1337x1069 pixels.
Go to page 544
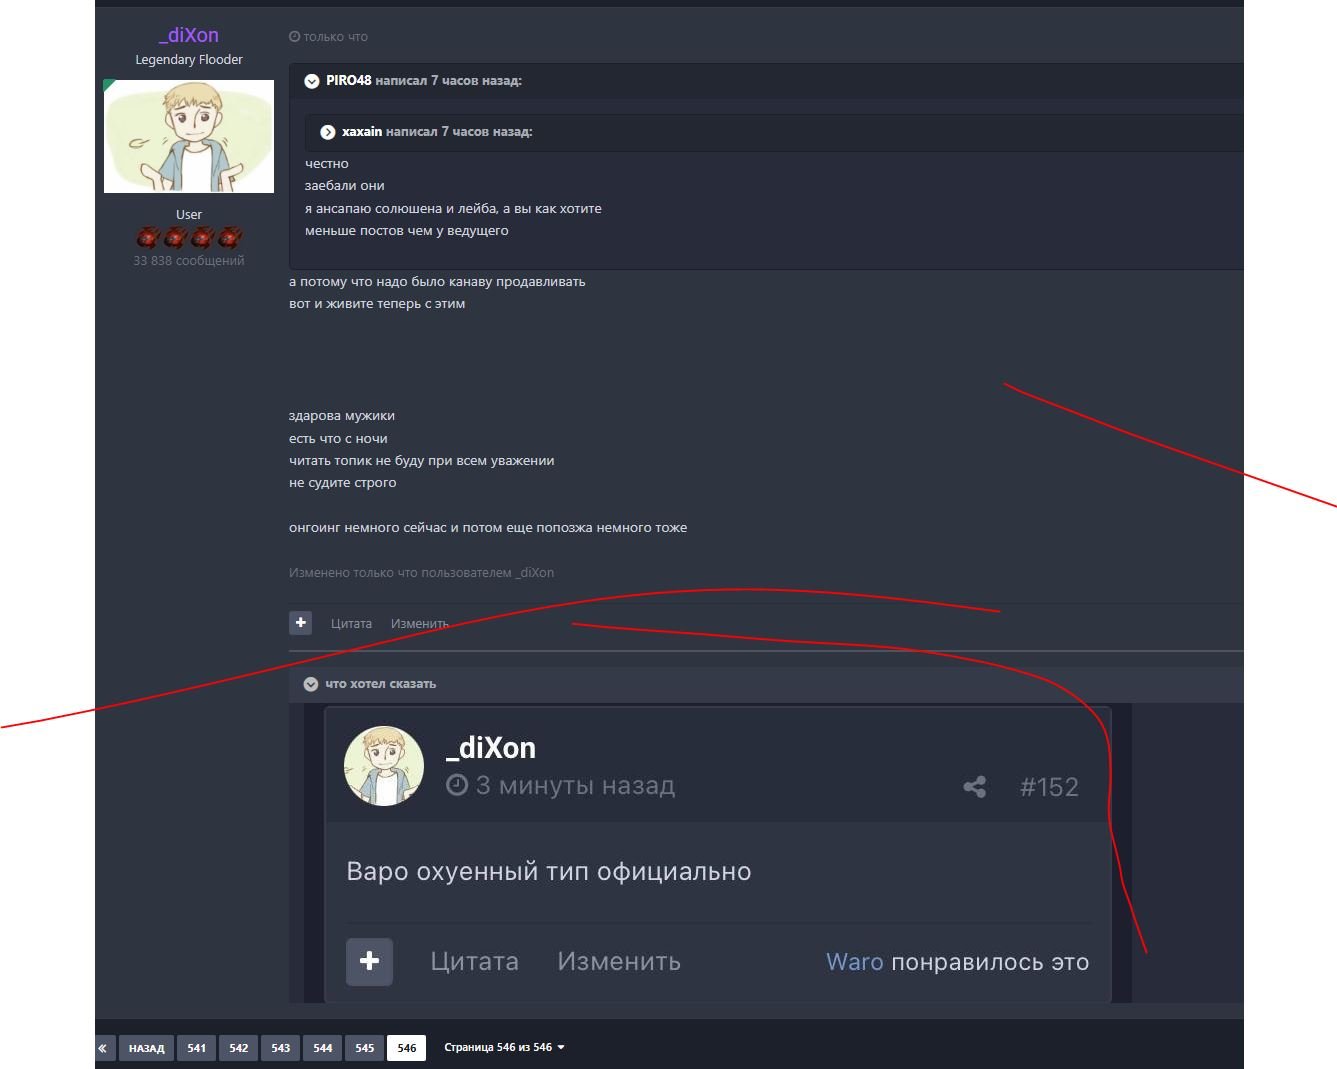click(323, 1048)
